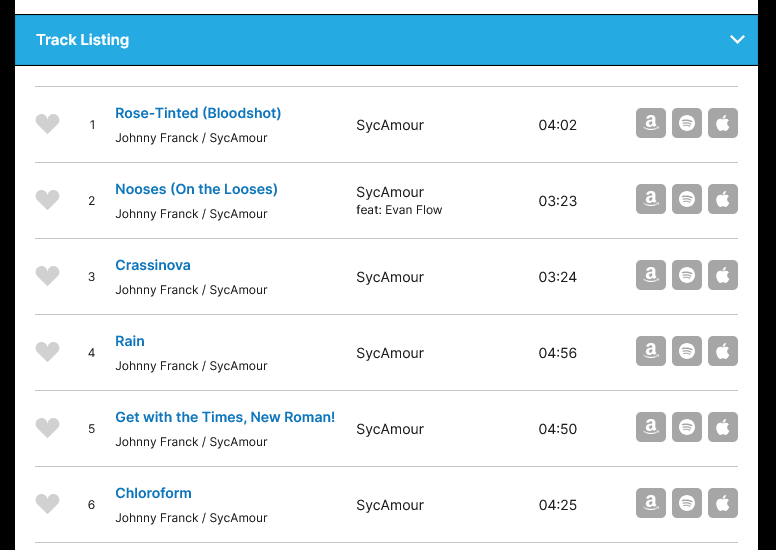
Task: Open Spotify link for Nooses (On the Looses)
Action: [687, 200]
